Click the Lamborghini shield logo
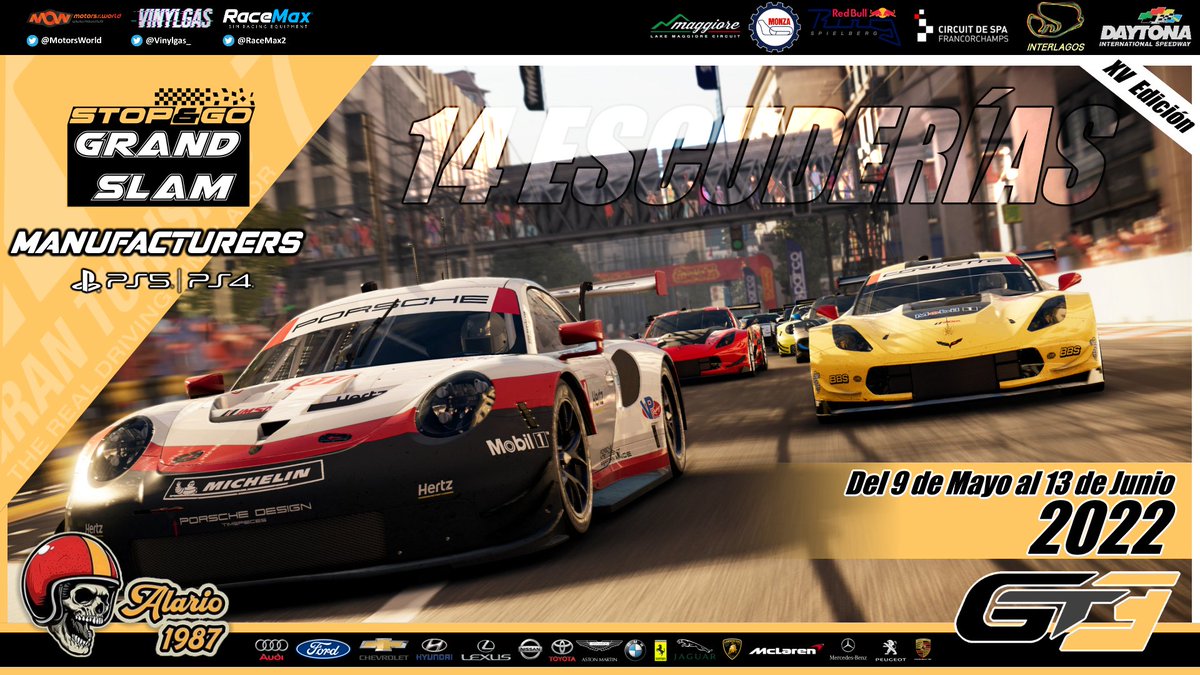 732,650
